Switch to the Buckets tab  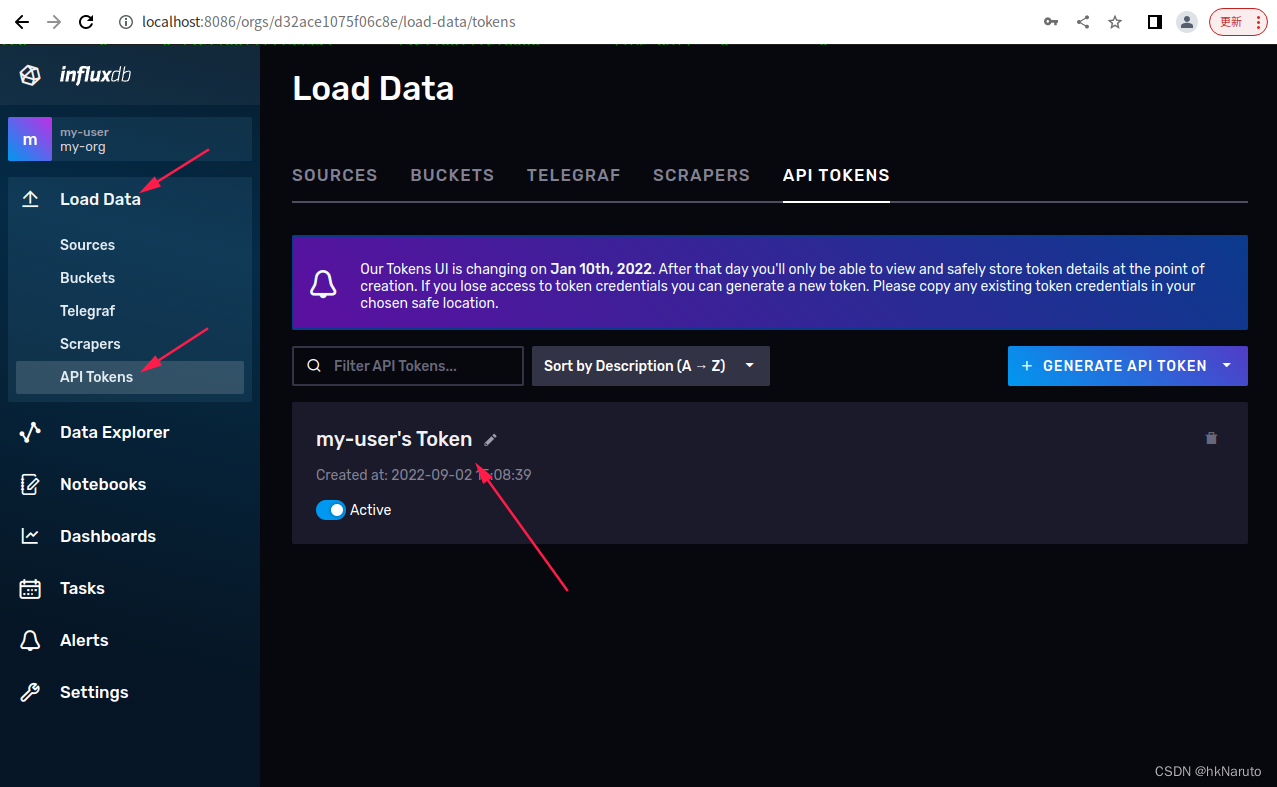pos(452,175)
